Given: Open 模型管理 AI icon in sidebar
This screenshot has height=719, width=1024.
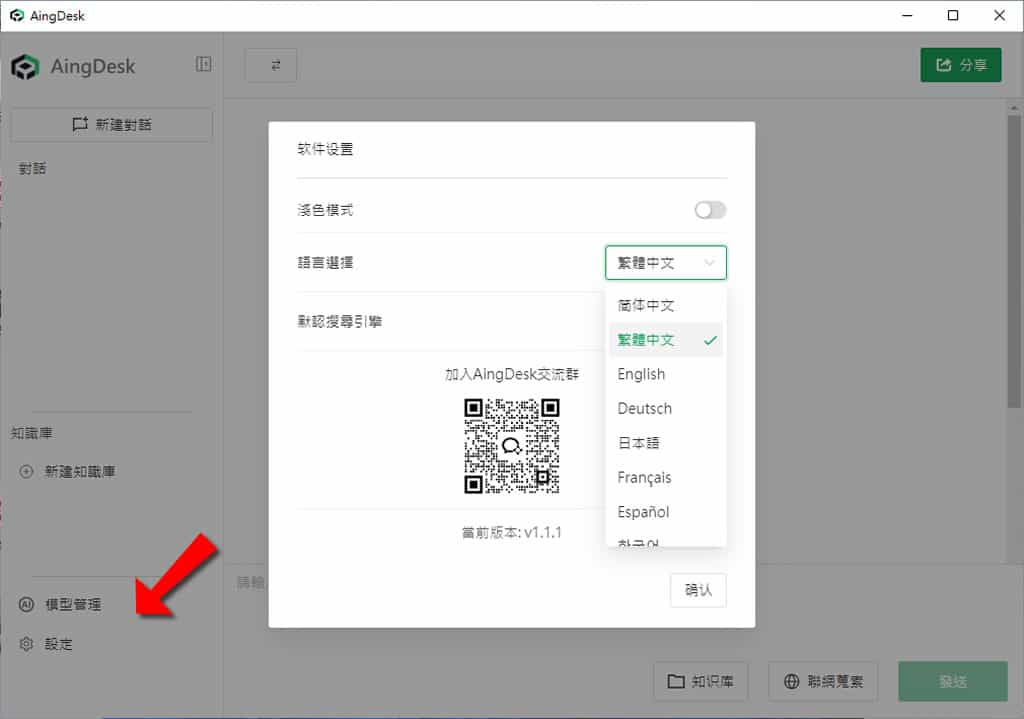Looking at the screenshot, I should [x=26, y=604].
